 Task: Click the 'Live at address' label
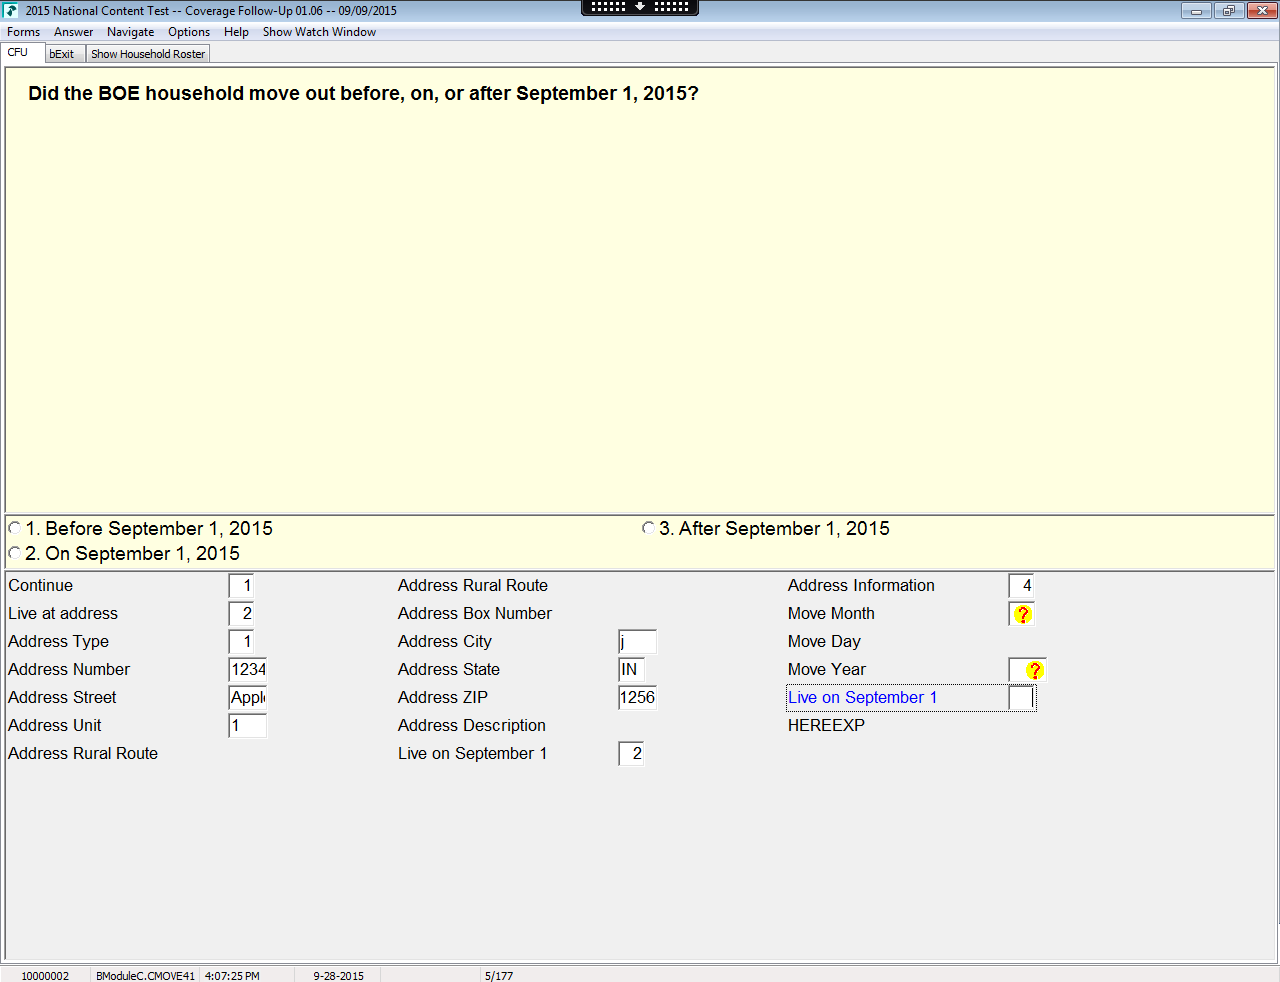63,614
